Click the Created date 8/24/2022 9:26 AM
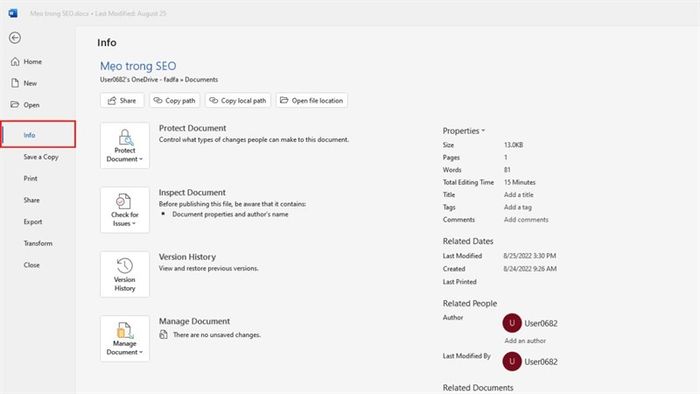Viewport: 700px width, 394px height. (x=529, y=269)
